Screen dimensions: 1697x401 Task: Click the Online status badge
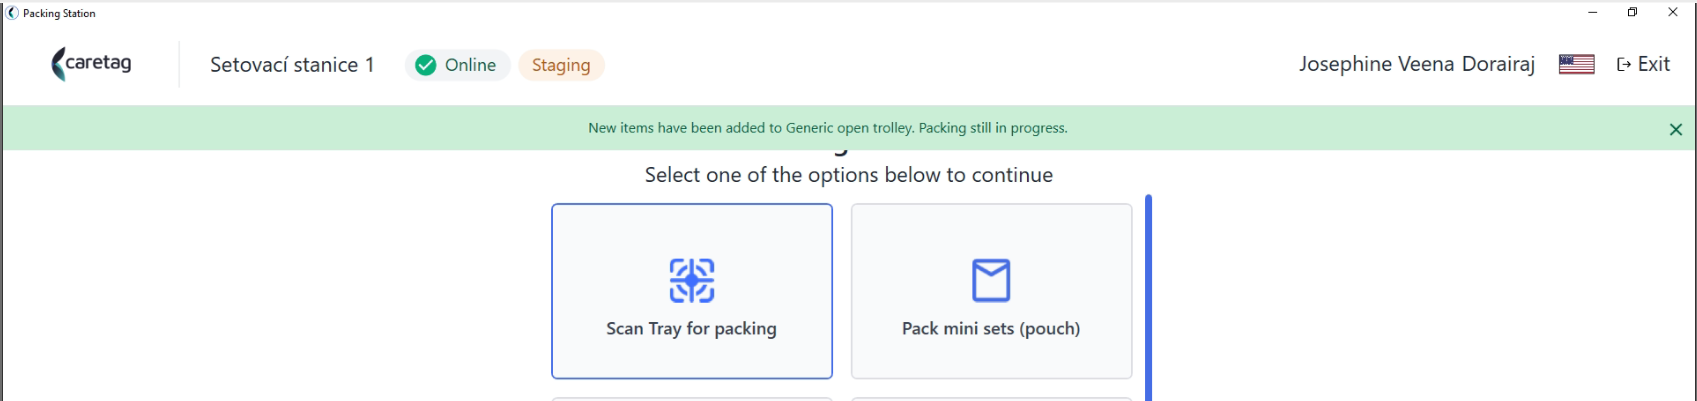coord(457,65)
